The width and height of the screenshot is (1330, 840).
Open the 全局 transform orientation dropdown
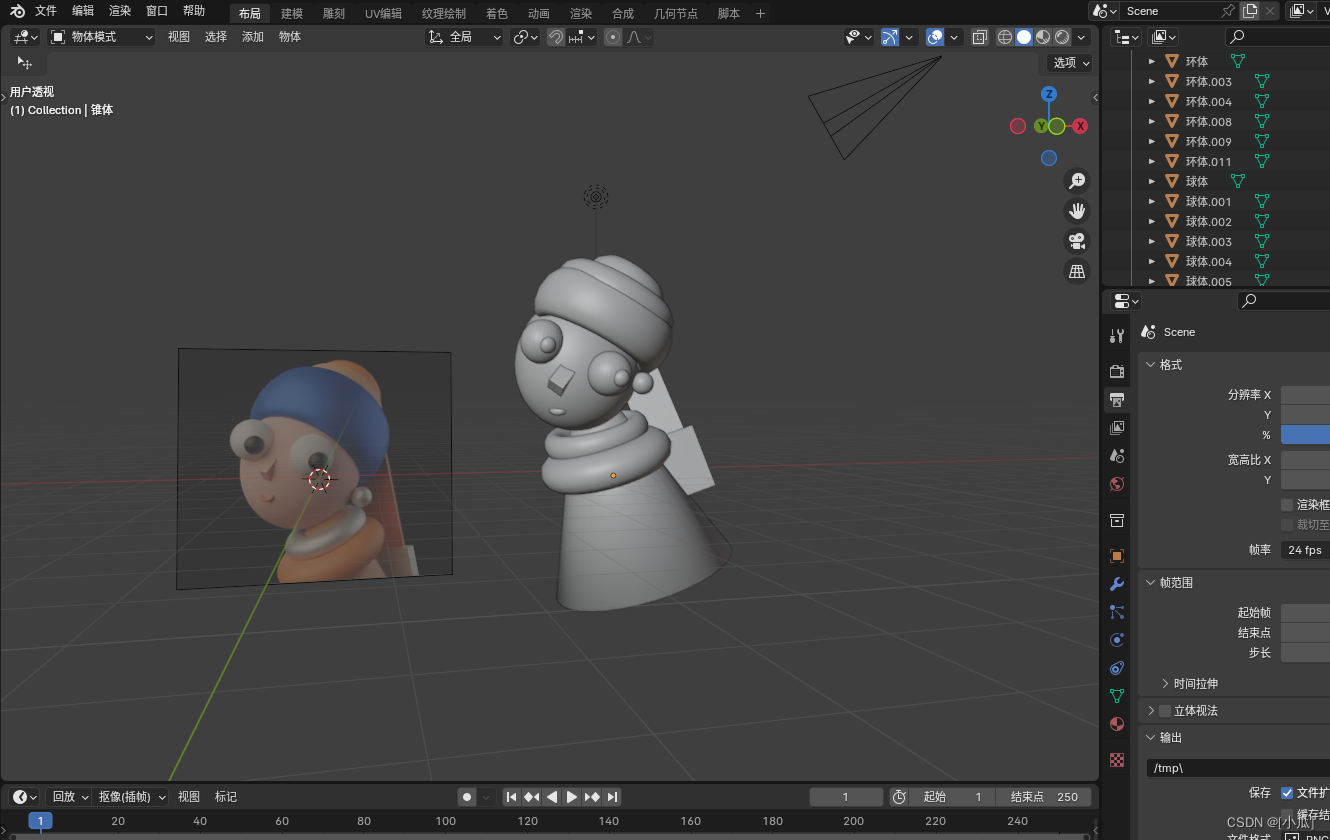click(x=465, y=37)
